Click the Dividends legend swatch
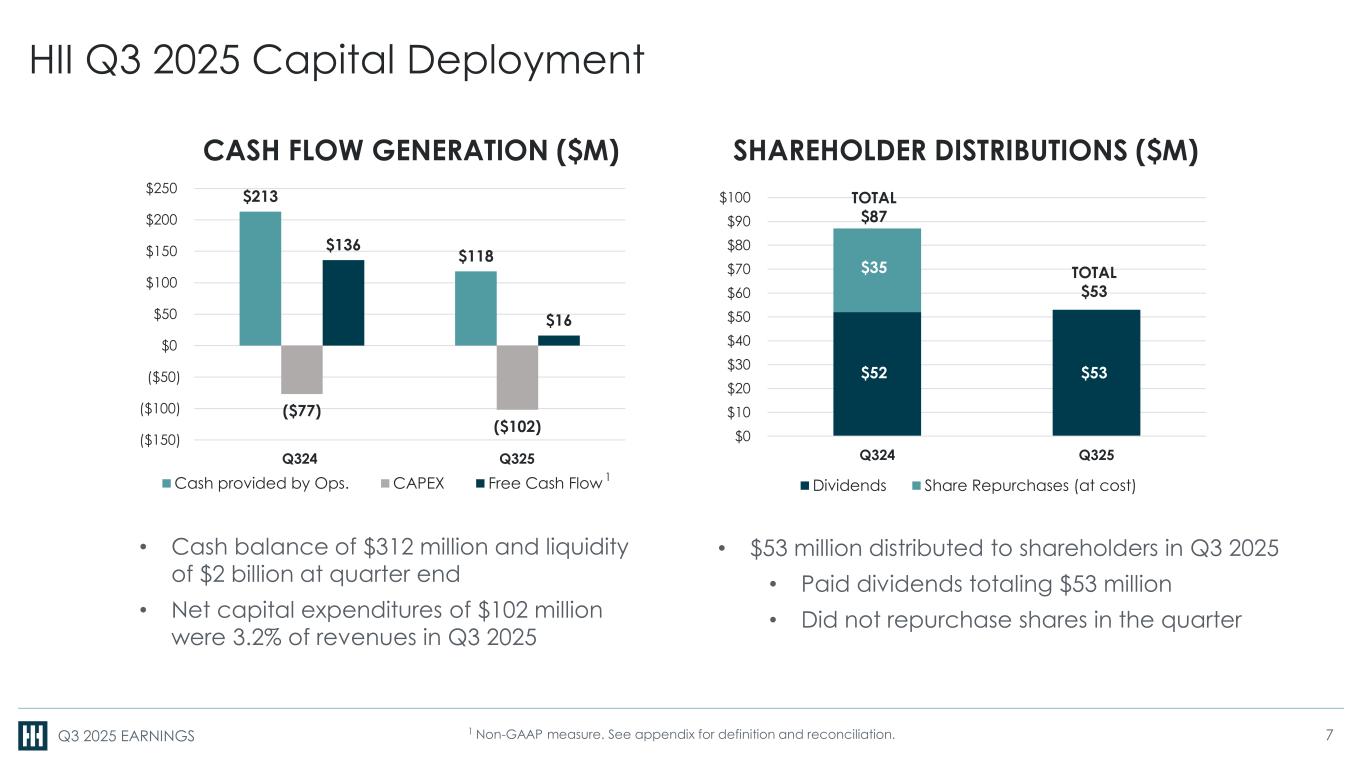 tap(805, 486)
